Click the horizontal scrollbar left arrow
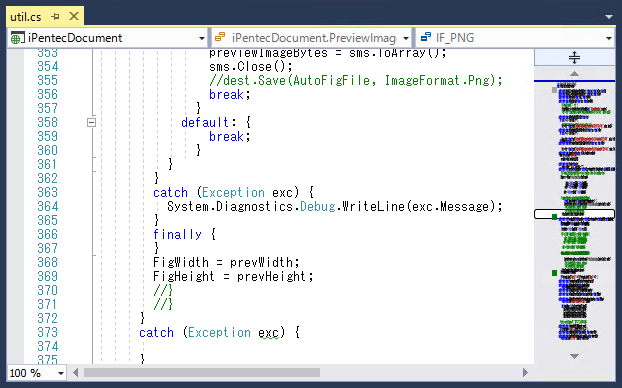The height and width of the screenshot is (388, 622). [x=75, y=373]
